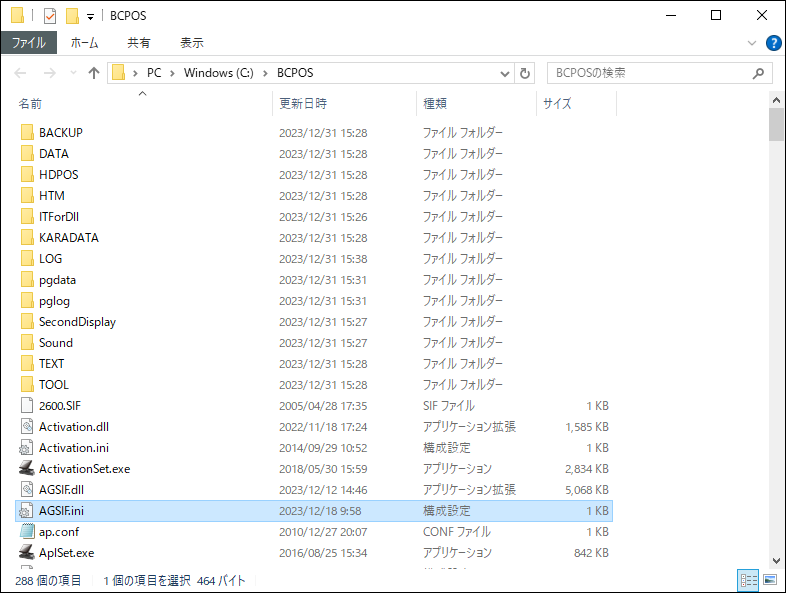This screenshot has width=786, height=593.
Task: Open the ファイル menu
Action: click(29, 43)
